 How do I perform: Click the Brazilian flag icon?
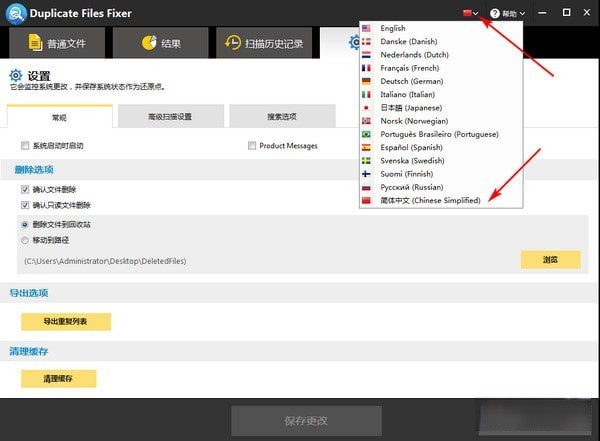[x=366, y=134]
